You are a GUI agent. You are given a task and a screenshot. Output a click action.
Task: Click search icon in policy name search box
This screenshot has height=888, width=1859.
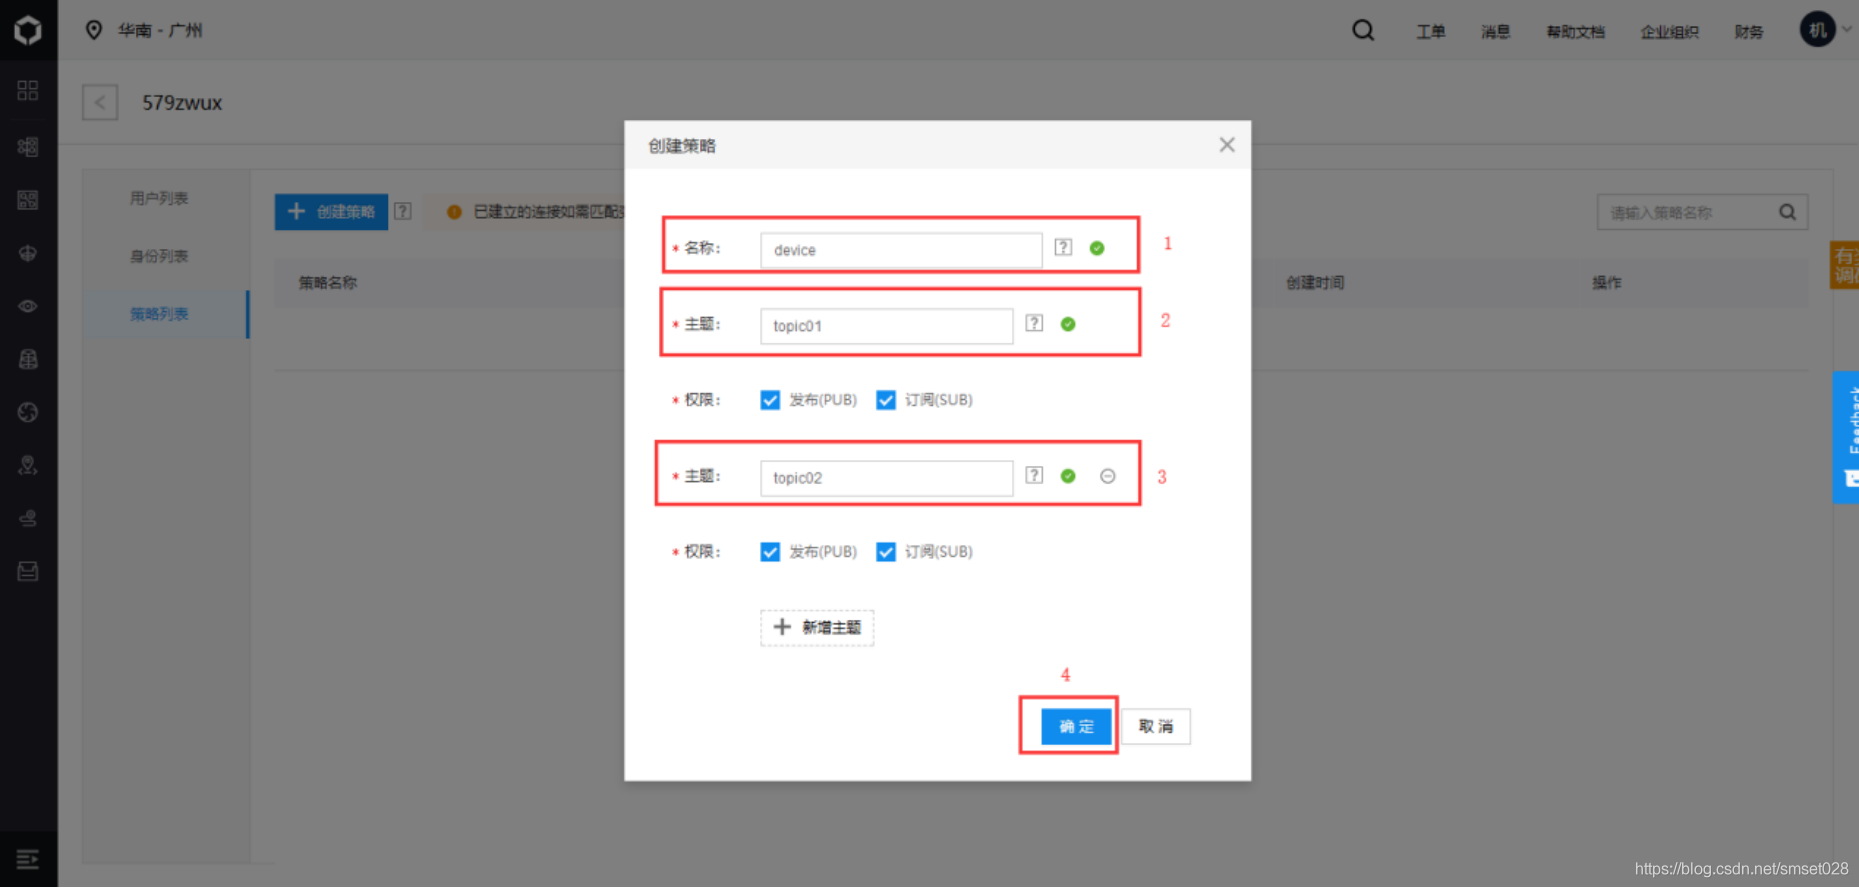pos(1787,212)
